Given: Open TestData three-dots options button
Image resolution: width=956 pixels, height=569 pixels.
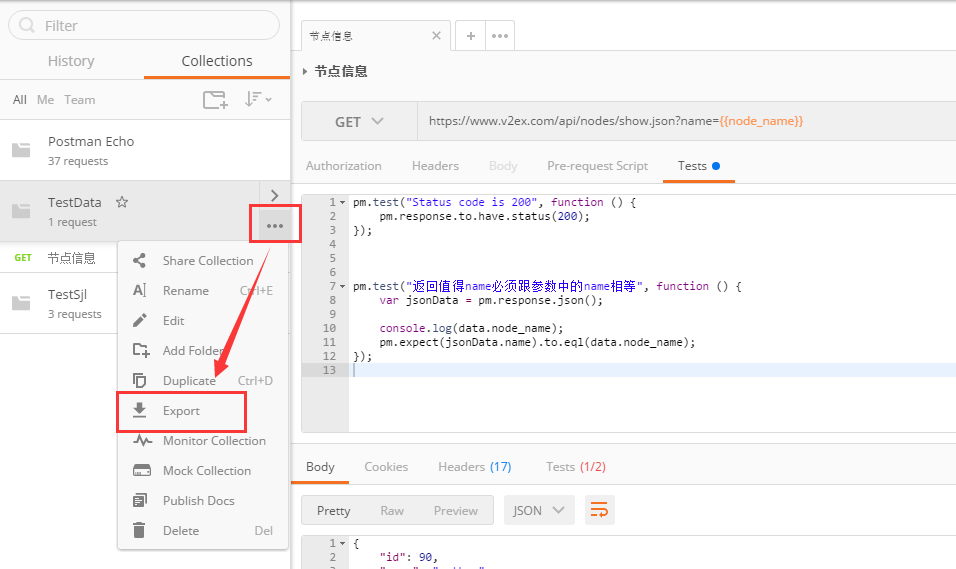Looking at the screenshot, I should (x=275, y=226).
